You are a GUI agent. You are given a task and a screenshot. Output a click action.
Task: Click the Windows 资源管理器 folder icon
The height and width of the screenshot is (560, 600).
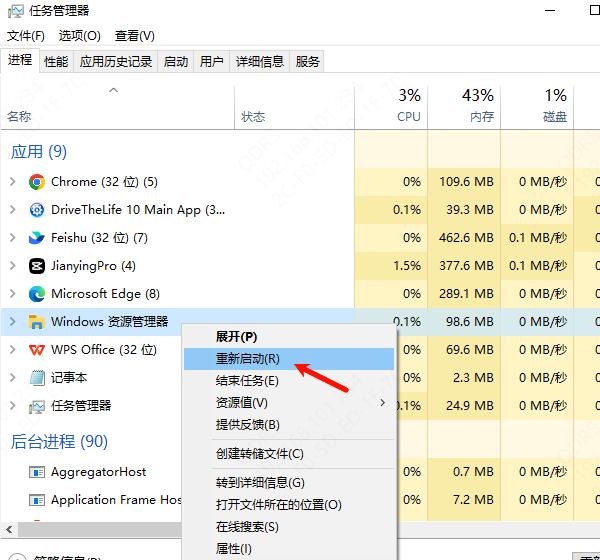pyautogui.click(x=37, y=322)
